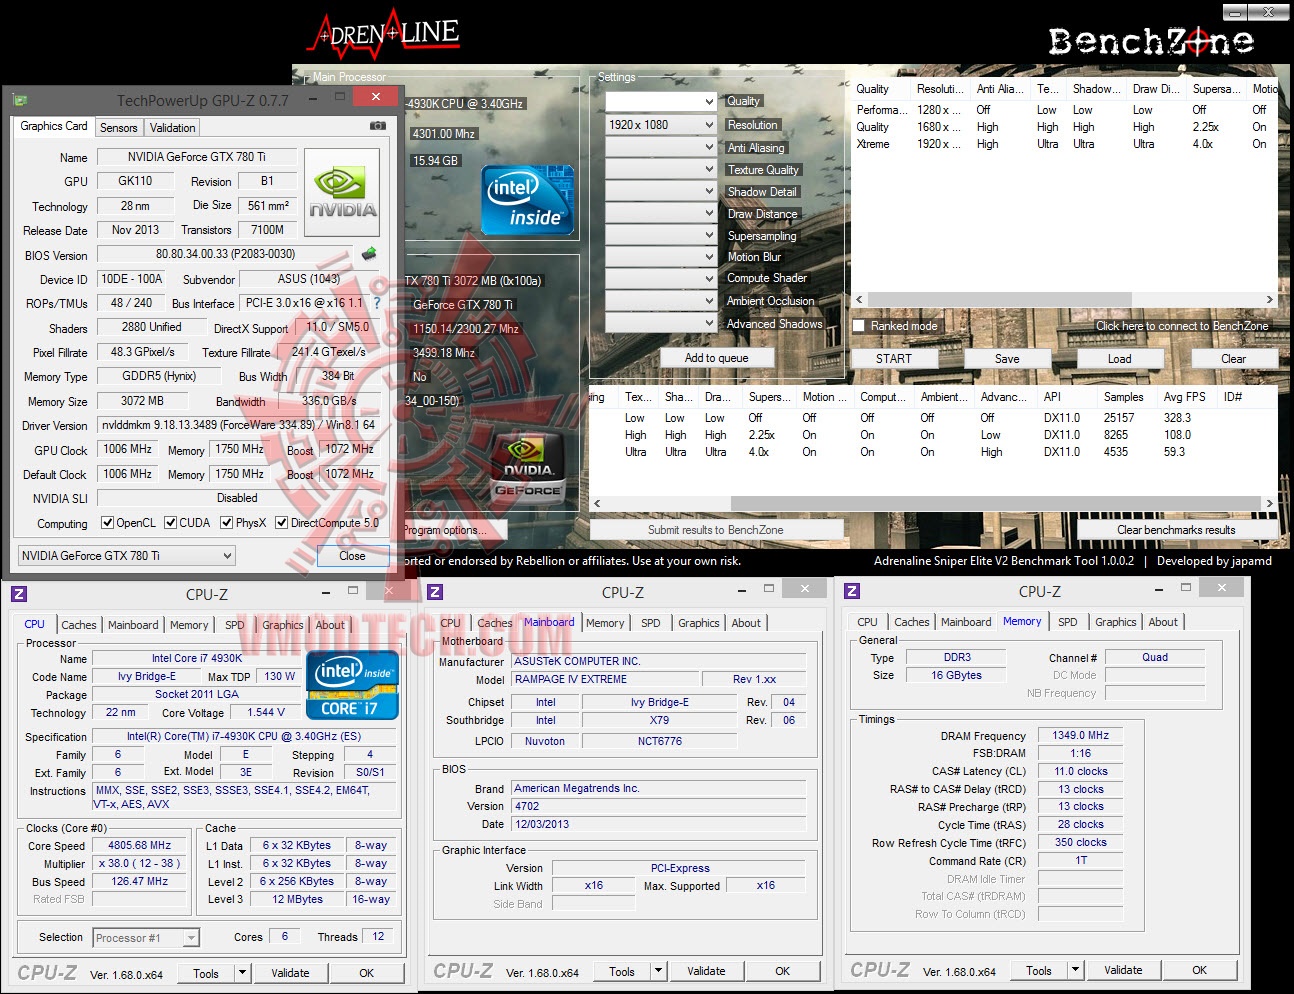The width and height of the screenshot is (1294, 994).
Task: Click the GPU-Z title bar app icon
Action: point(20,100)
